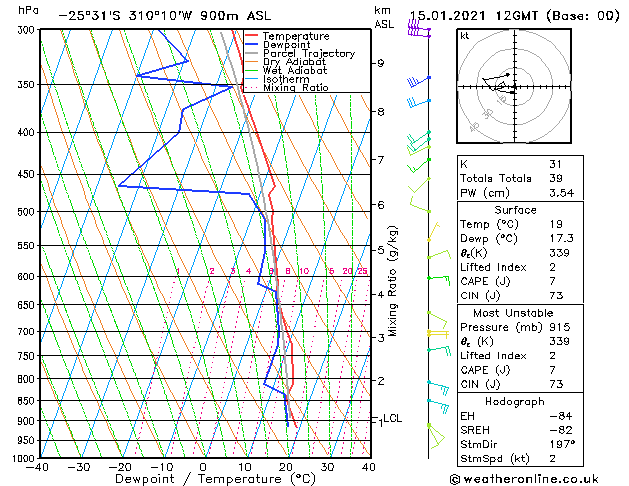Click the '700' hPa pressure label
Viewport: 629px width, 486px height.
(x=28, y=332)
